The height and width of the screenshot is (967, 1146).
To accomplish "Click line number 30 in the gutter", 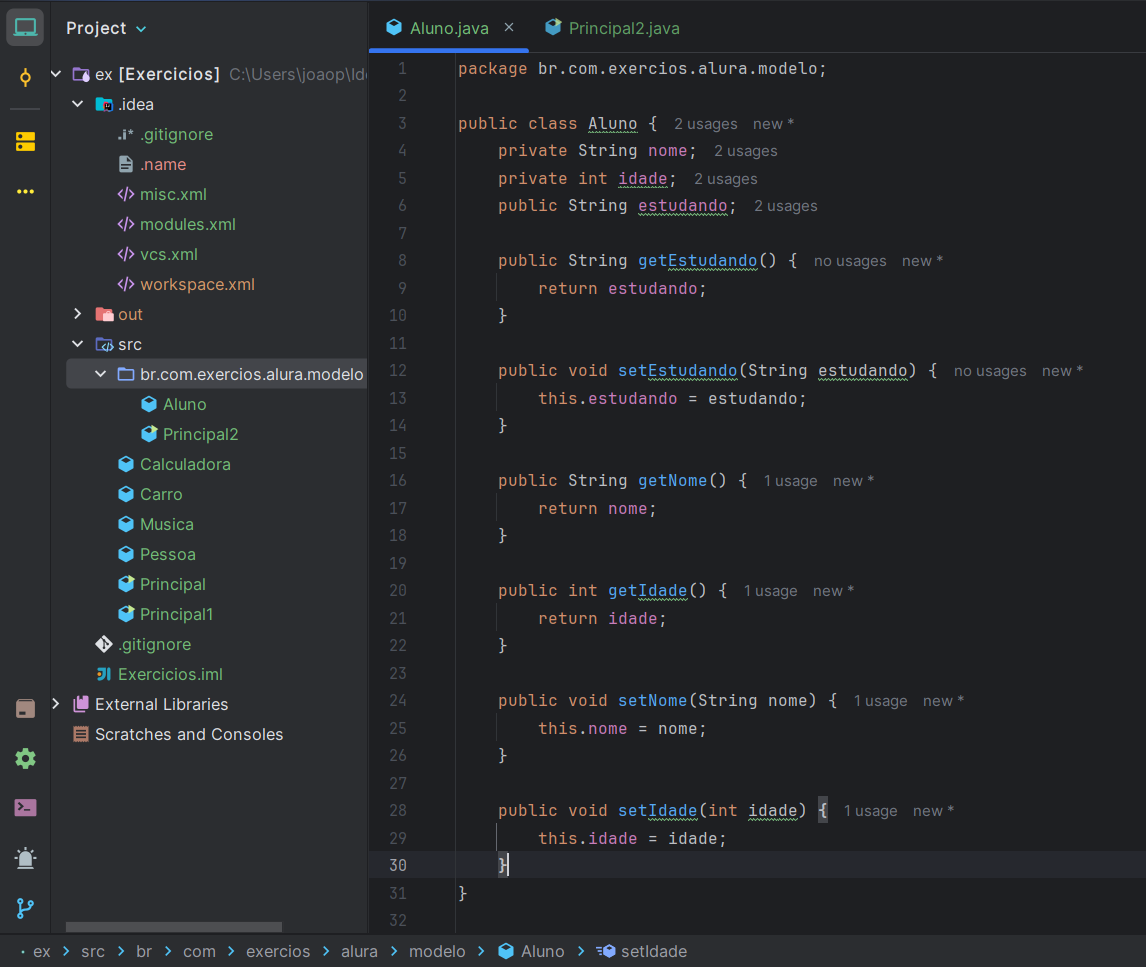I will [398, 865].
